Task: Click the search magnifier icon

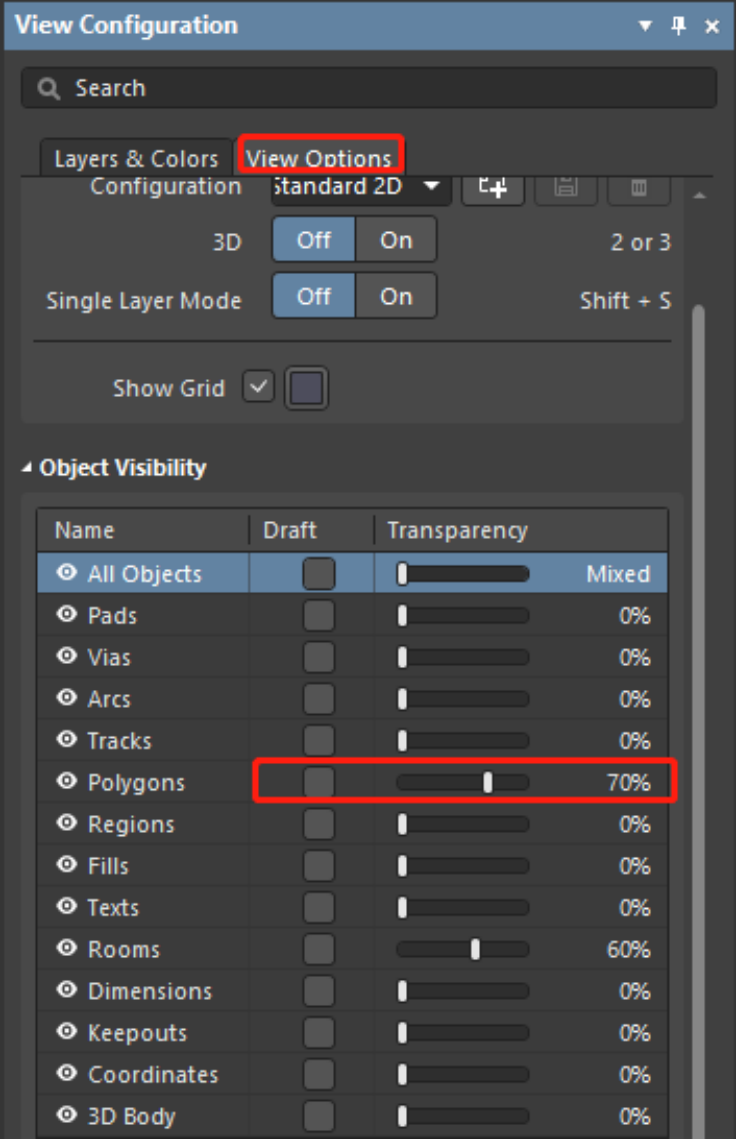Action: tap(49, 89)
